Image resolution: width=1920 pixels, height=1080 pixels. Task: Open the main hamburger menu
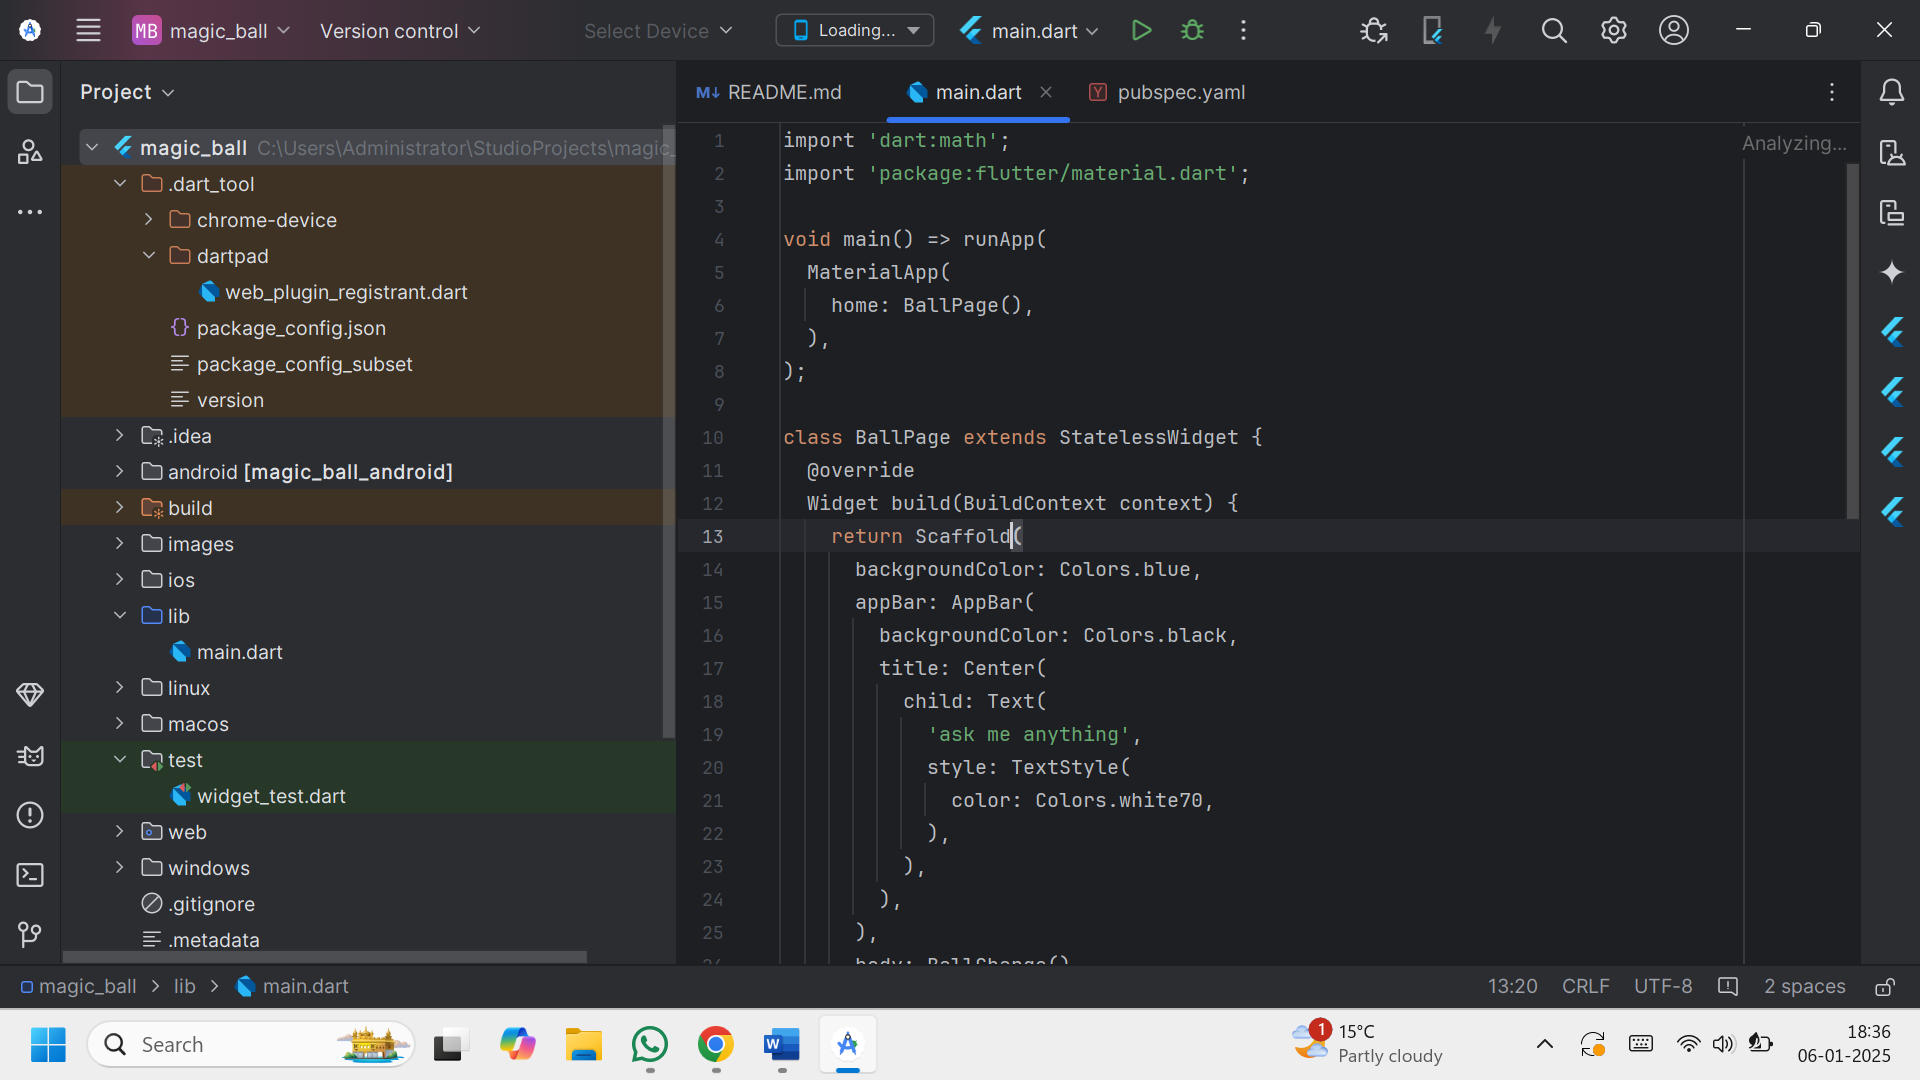coord(88,30)
